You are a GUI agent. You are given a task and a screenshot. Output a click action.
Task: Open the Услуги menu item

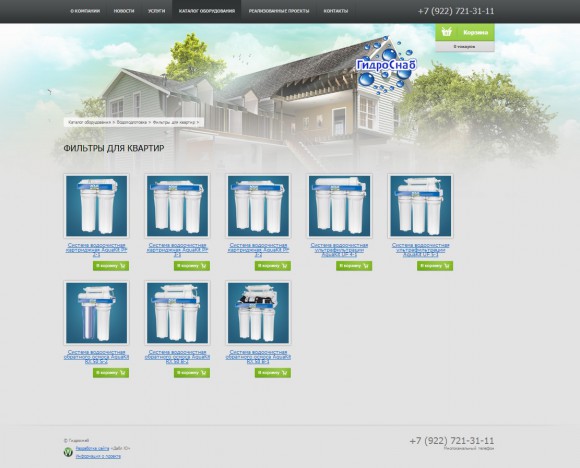(156, 11)
